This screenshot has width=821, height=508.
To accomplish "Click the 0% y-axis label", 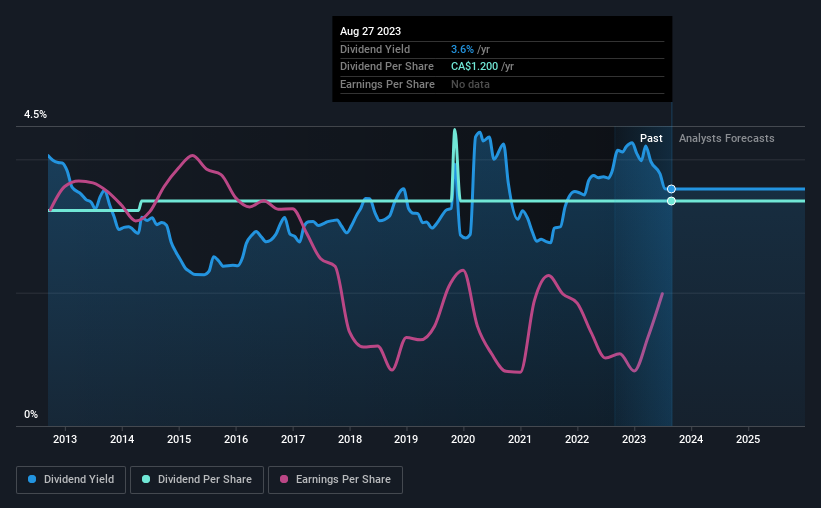I will 31,414.
